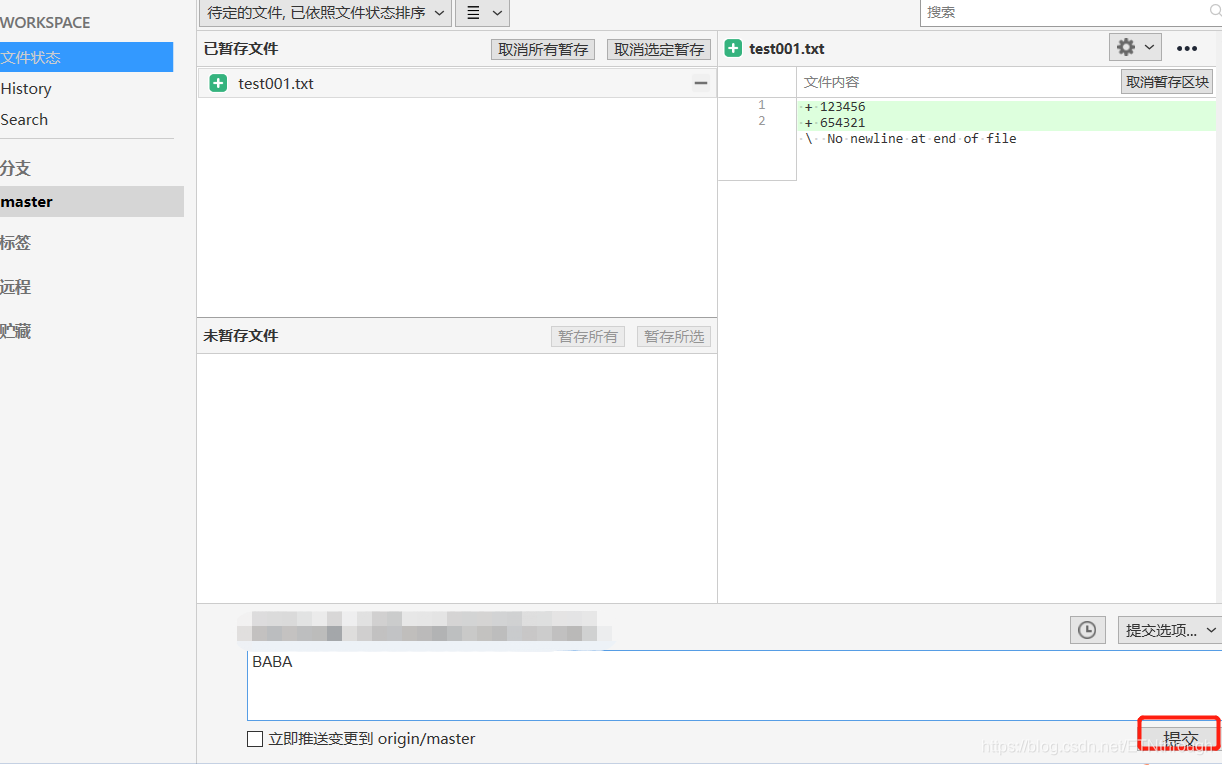Click the green added icon beside staged test001.txt
Image resolution: width=1222 pixels, height=765 pixels.
[218, 83]
